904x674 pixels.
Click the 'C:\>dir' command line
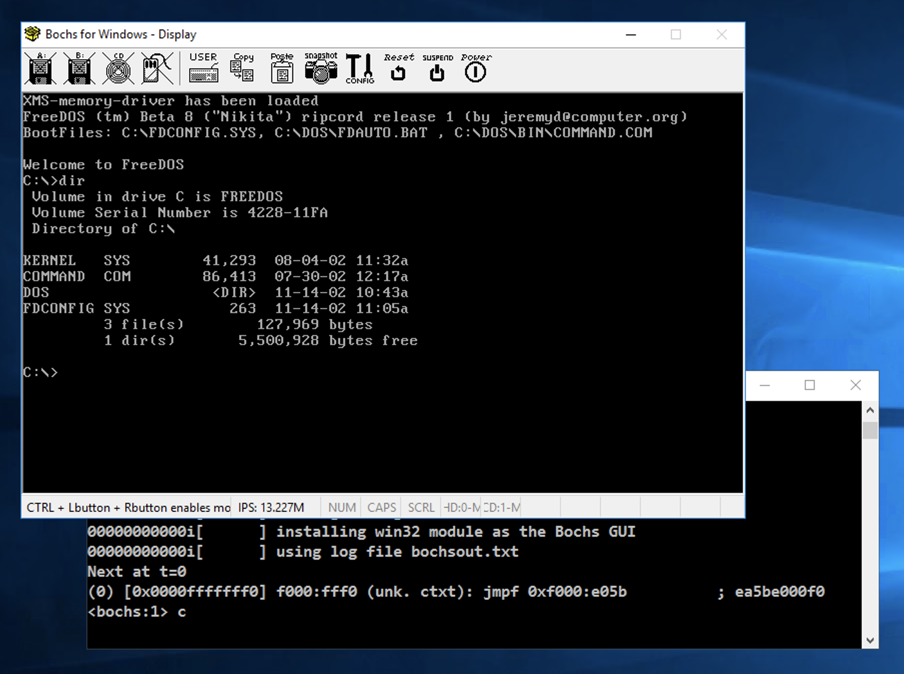[54, 181]
